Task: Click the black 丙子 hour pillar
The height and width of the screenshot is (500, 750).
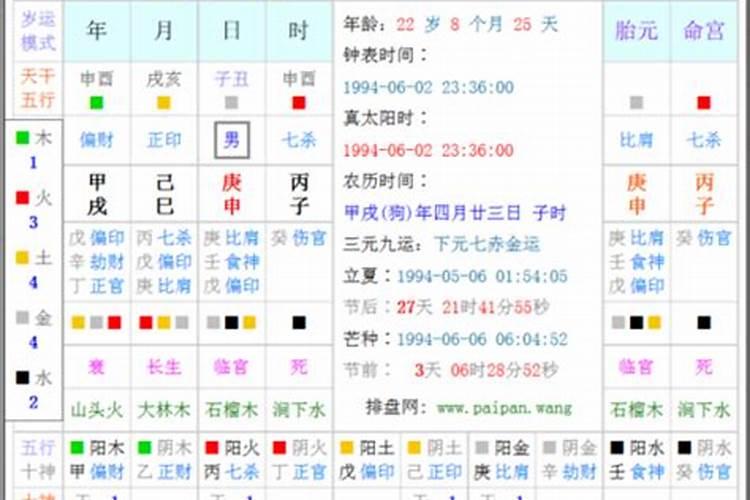Action: click(299, 194)
